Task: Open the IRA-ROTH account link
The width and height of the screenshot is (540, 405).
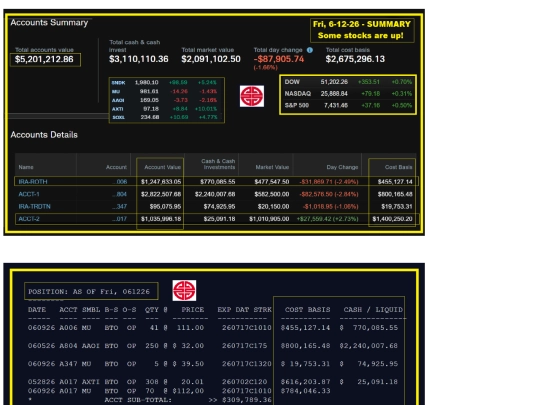Action: tap(33, 181)
